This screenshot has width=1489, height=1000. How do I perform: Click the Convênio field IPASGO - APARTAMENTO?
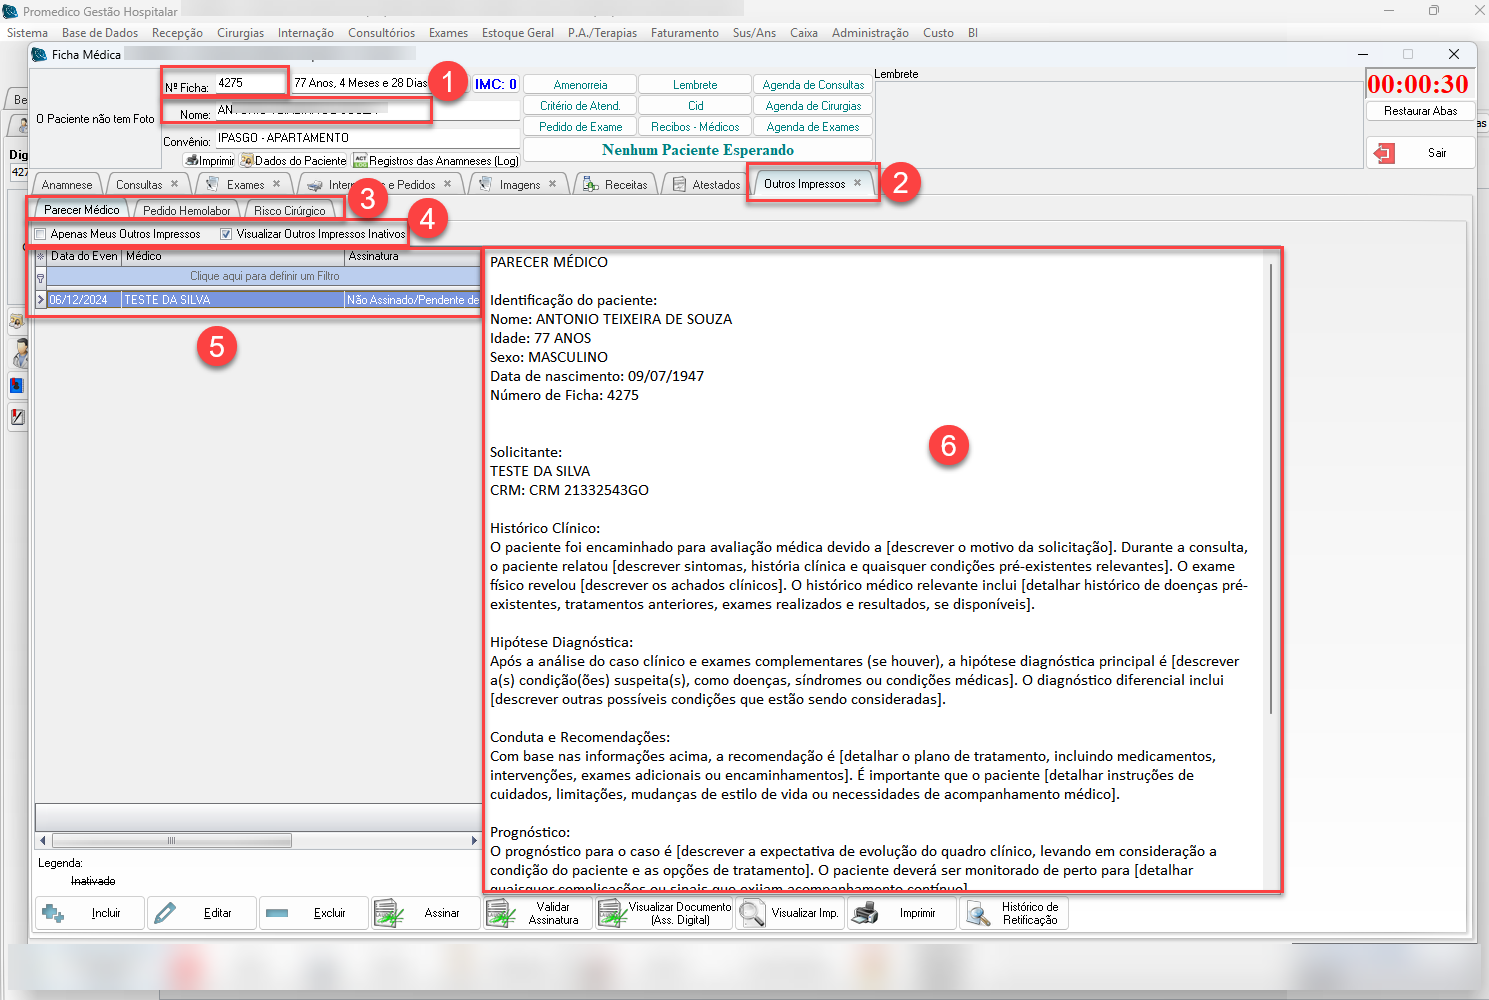pos(367,138)
